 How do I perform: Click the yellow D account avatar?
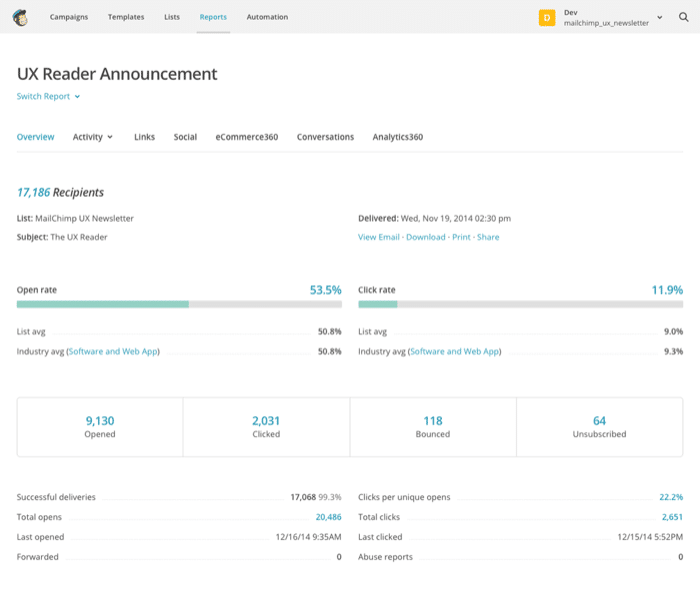547,17
